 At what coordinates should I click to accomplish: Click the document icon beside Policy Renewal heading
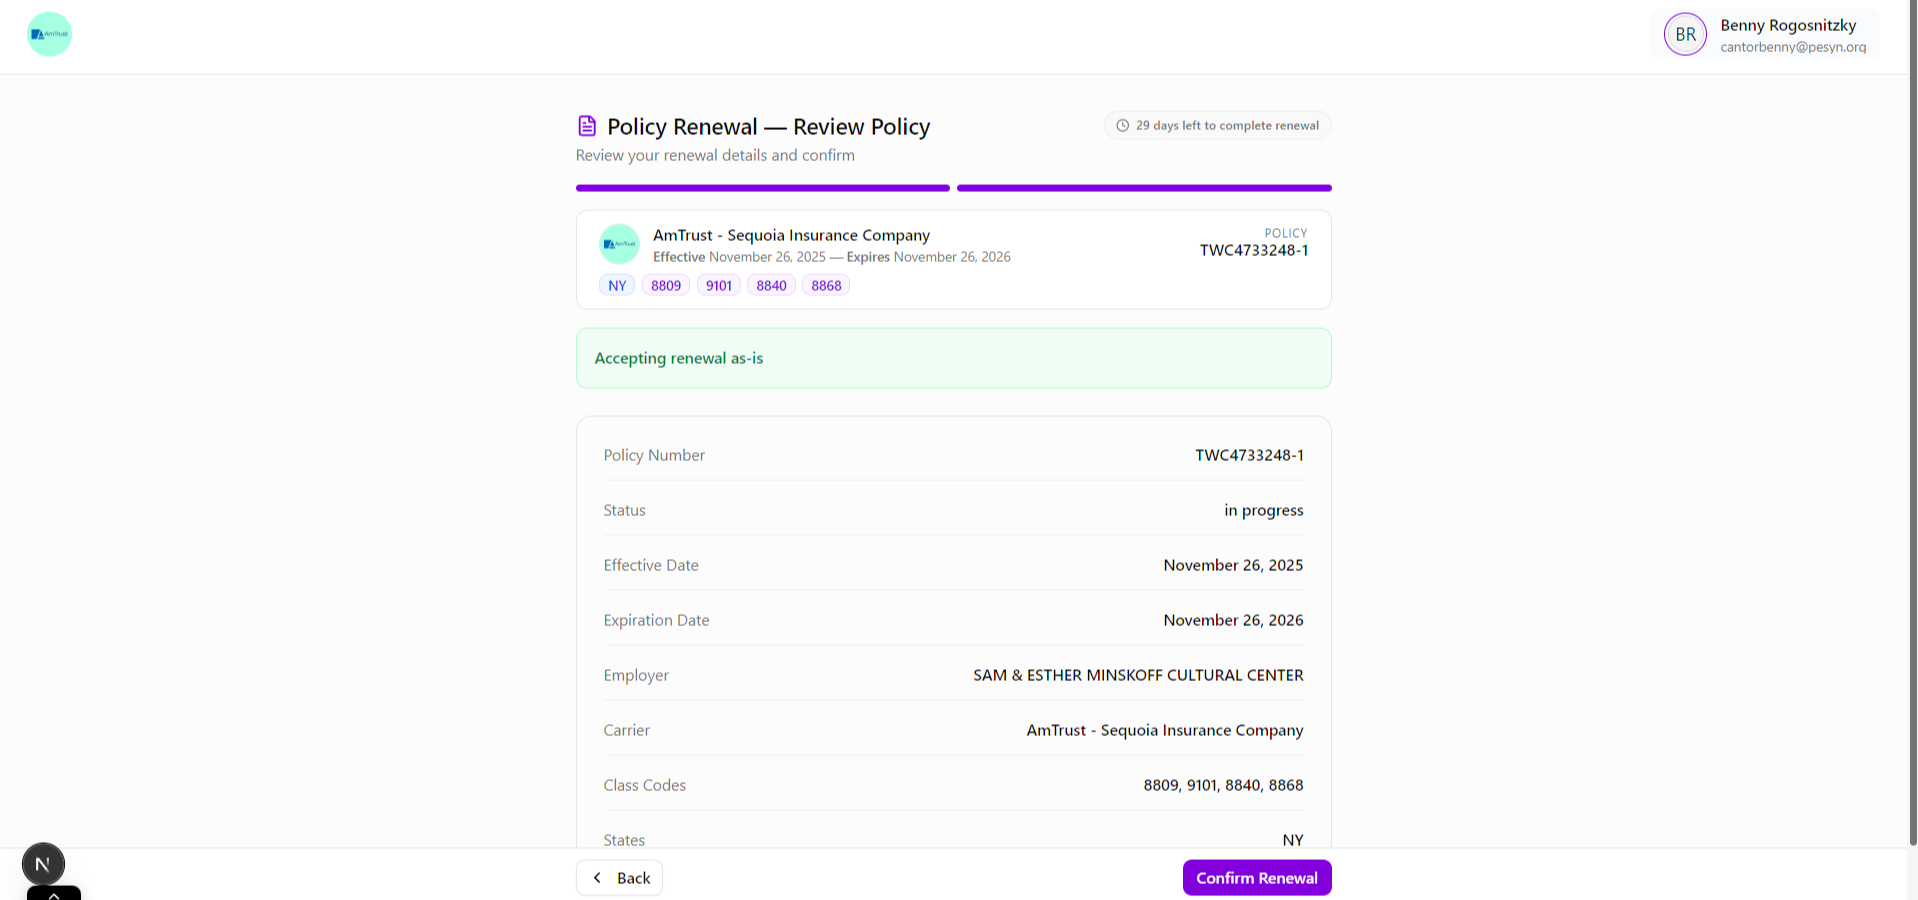click(x=586, y=125)
